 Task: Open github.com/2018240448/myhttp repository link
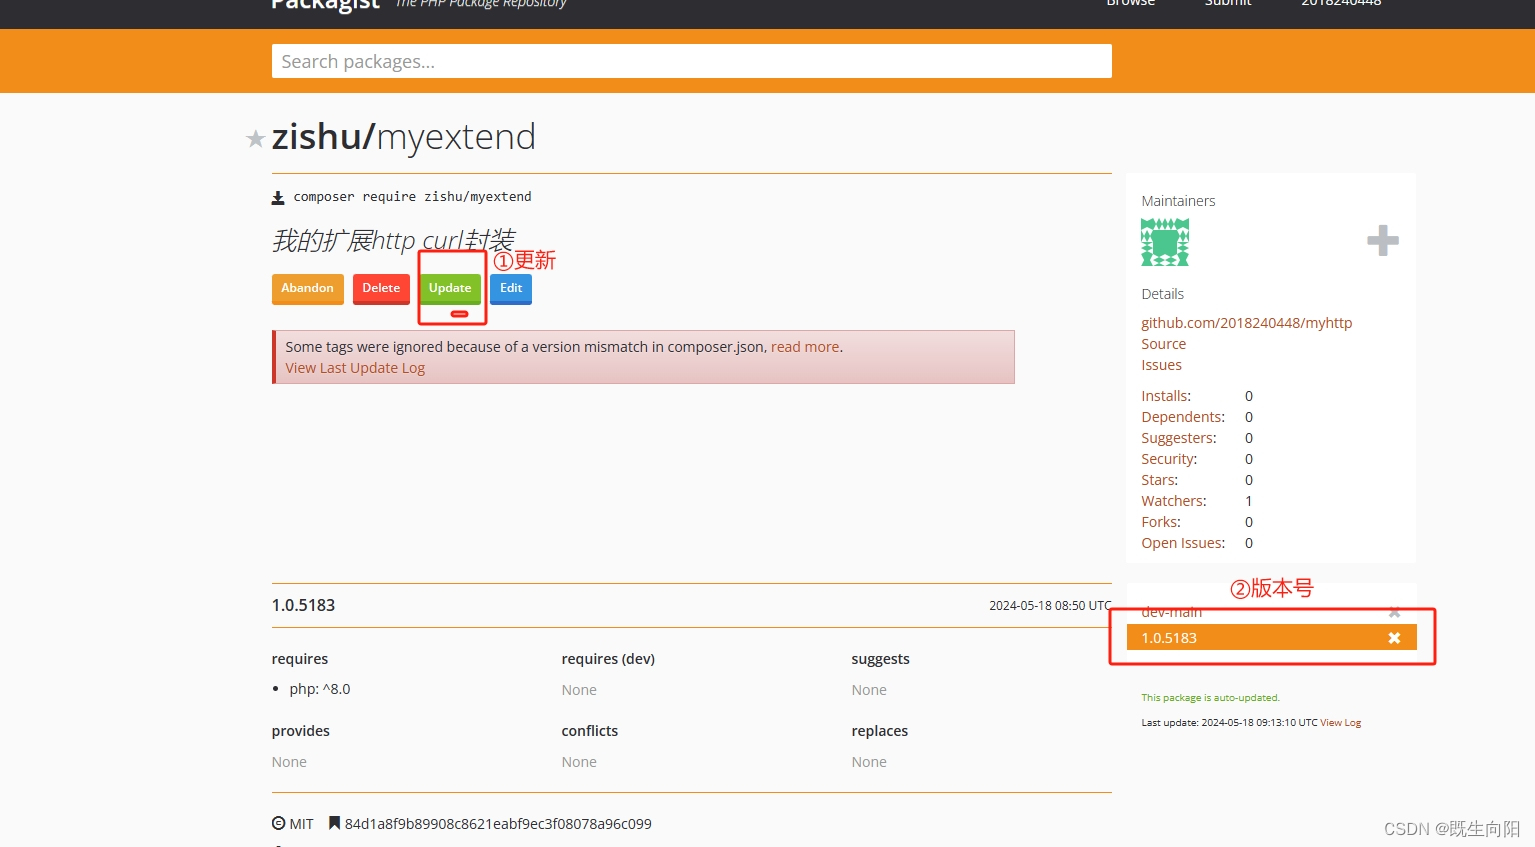[1246, 323]
